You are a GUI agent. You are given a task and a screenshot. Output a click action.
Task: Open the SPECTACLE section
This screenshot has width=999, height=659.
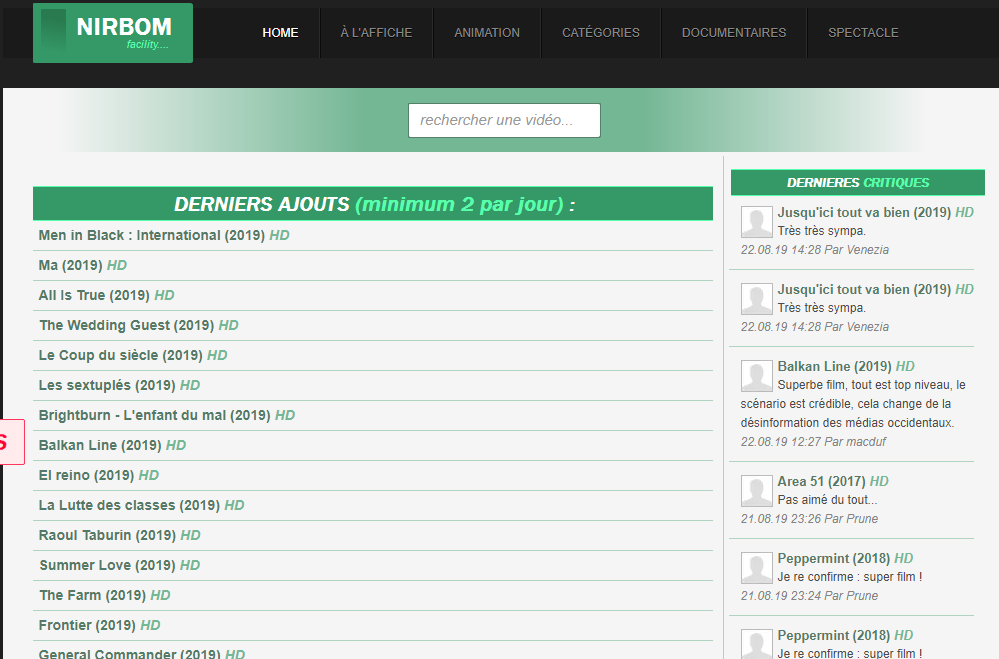pos(863,33)
